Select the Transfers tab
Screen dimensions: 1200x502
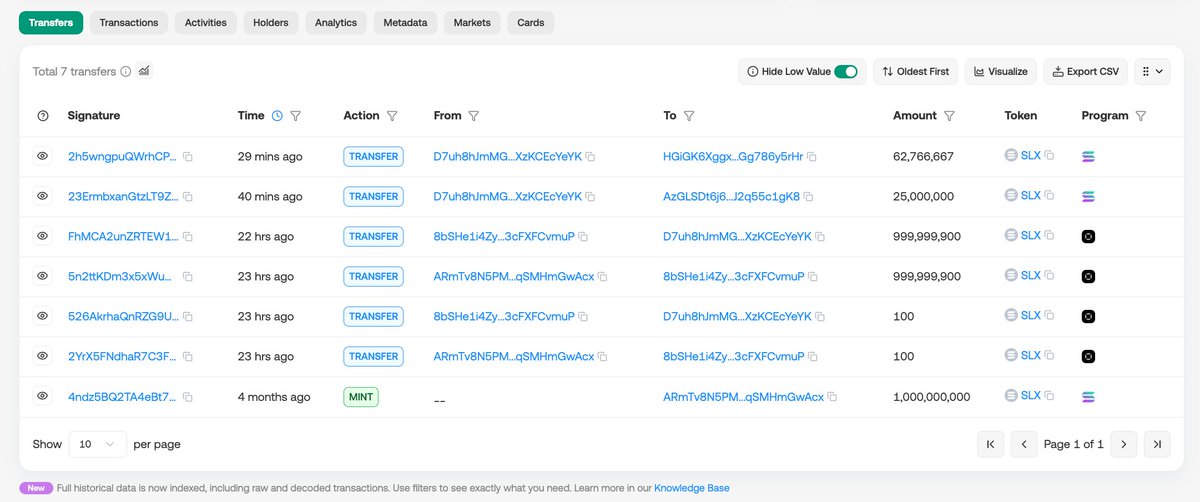tap(51, 23)
